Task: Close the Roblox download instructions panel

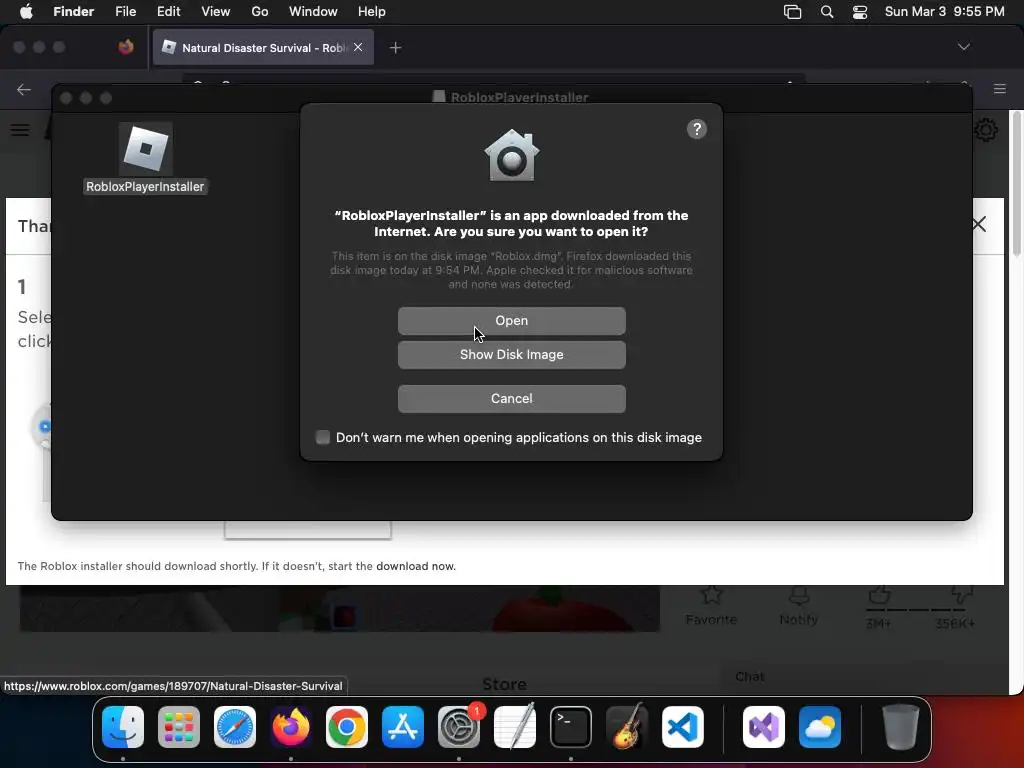Action: coord(979,225)
